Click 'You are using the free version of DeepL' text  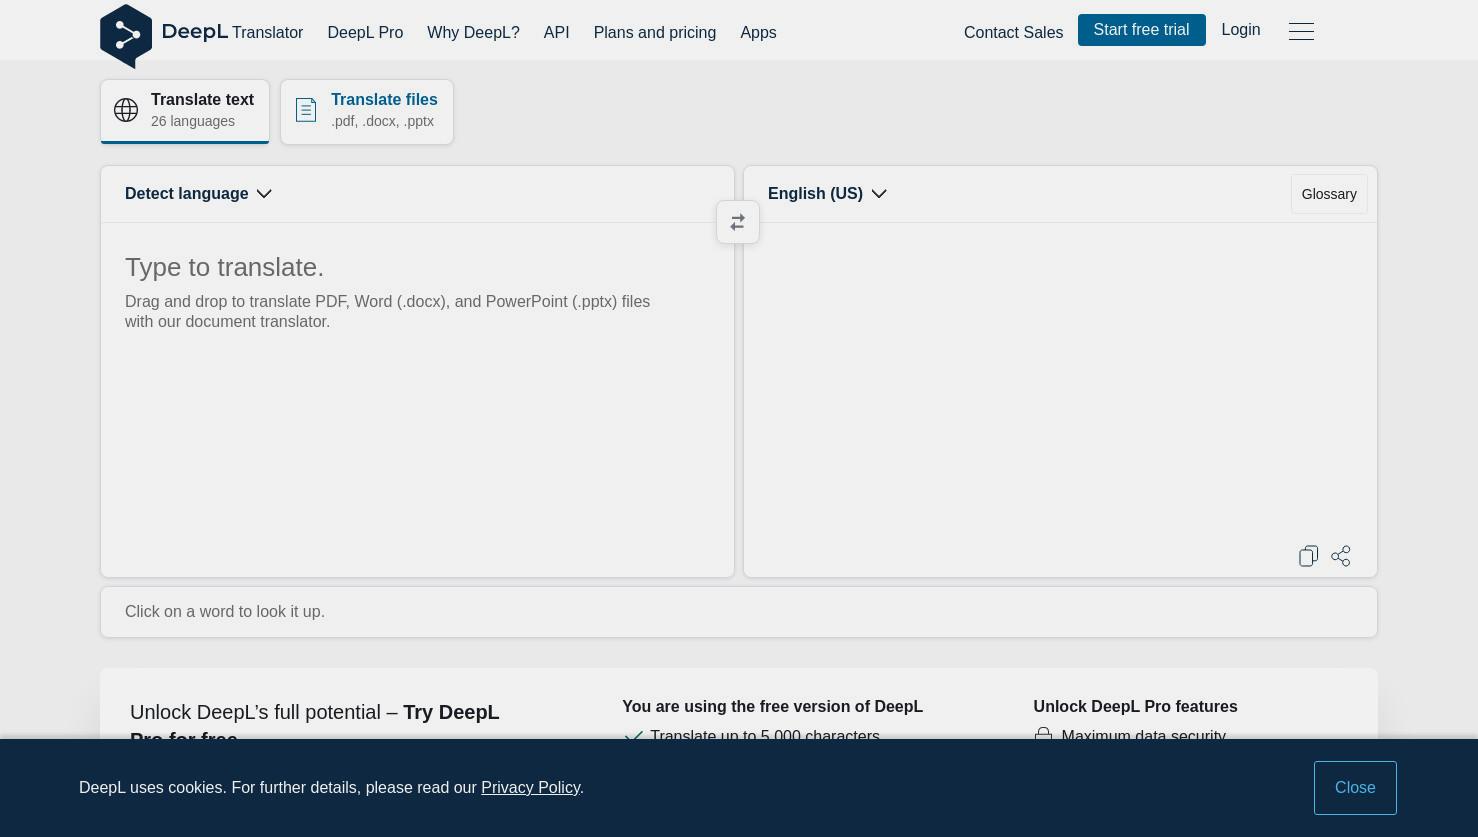click(x=772, y=707)
